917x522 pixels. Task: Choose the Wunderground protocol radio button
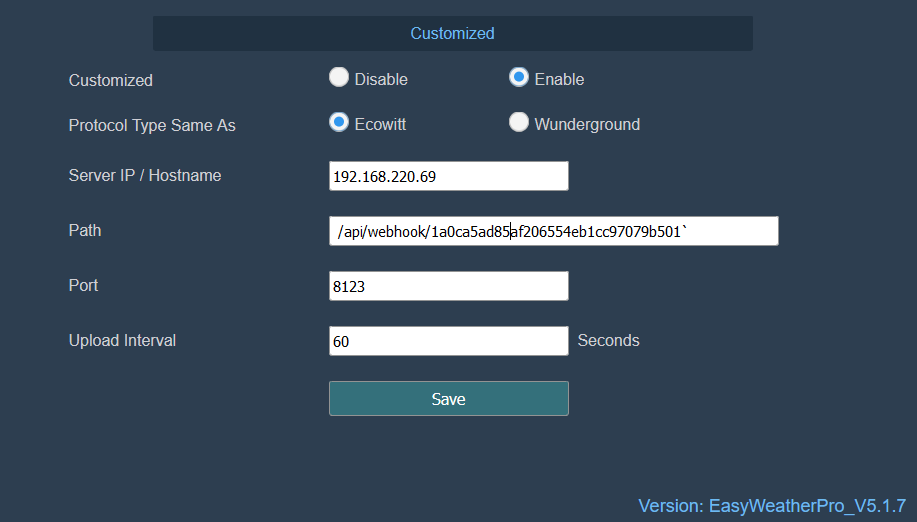(x=519, y=122)
